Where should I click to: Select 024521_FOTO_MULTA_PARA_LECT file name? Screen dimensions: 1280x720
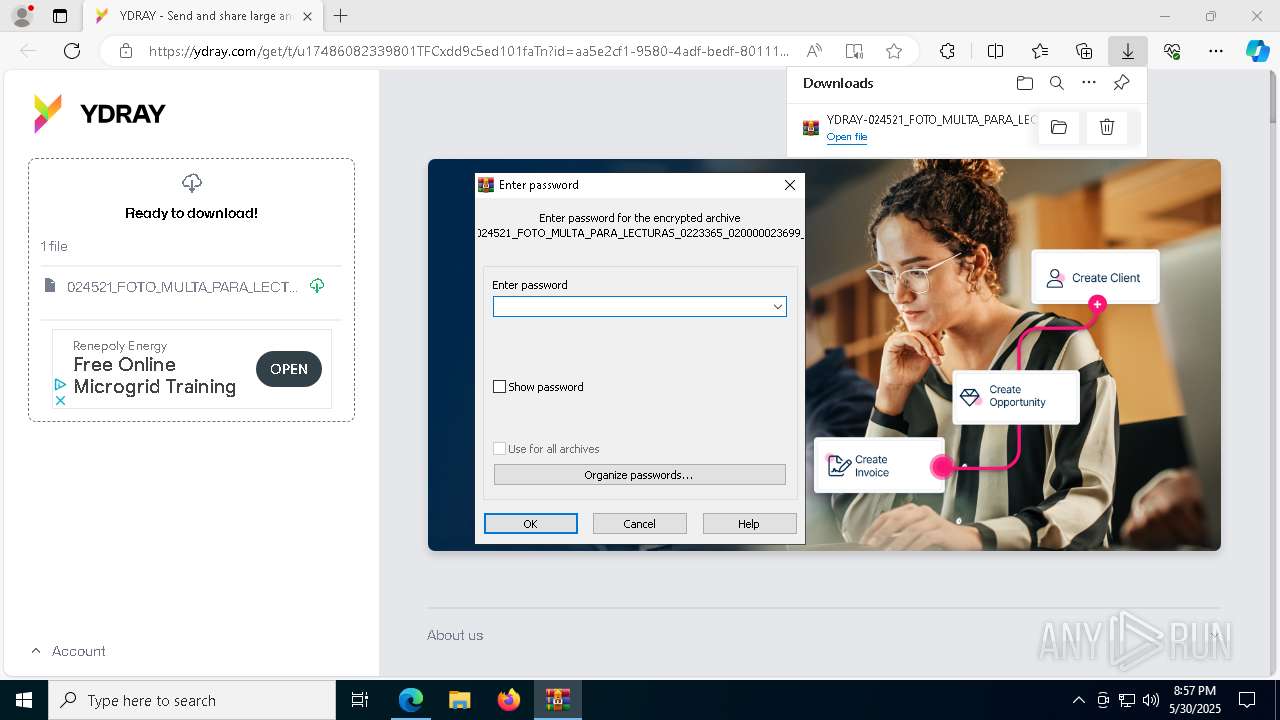coord(182,287)
